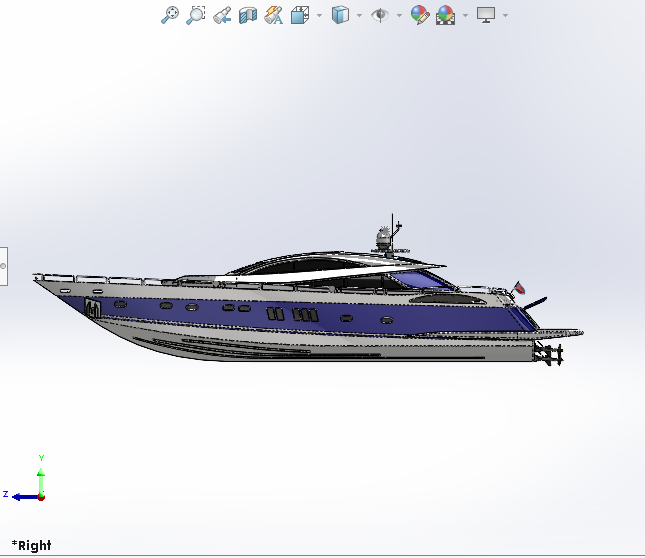
Task: Click the green Y axis on the triad
Action: [41, 474]
